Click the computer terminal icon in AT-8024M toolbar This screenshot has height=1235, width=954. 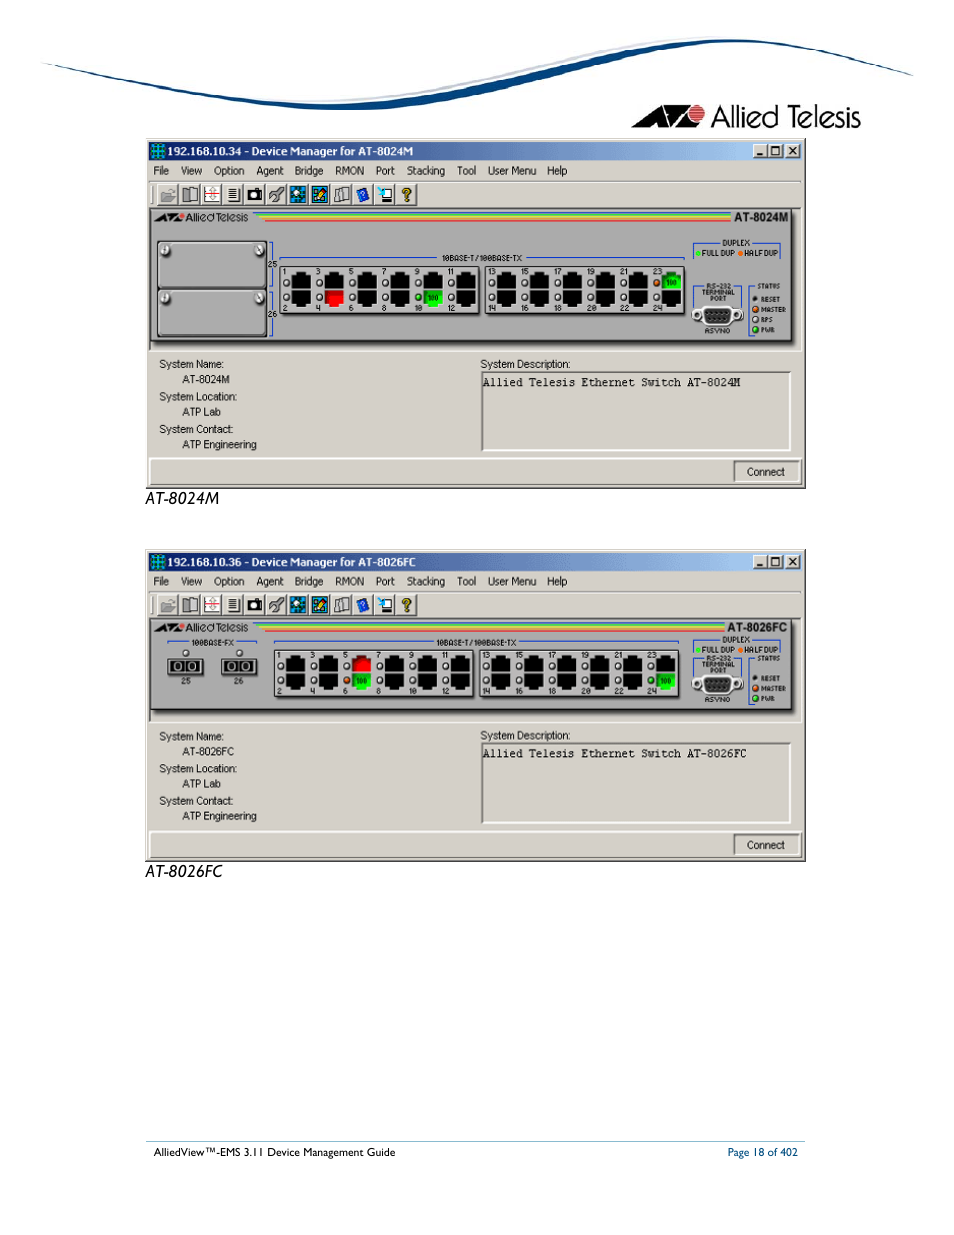(385, 195)
